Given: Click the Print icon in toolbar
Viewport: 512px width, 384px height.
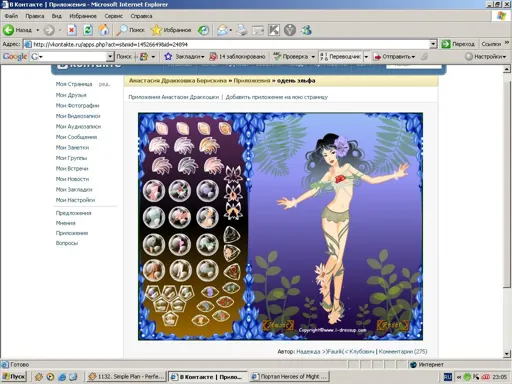Looking at the screenshot, I should (242, 30).
